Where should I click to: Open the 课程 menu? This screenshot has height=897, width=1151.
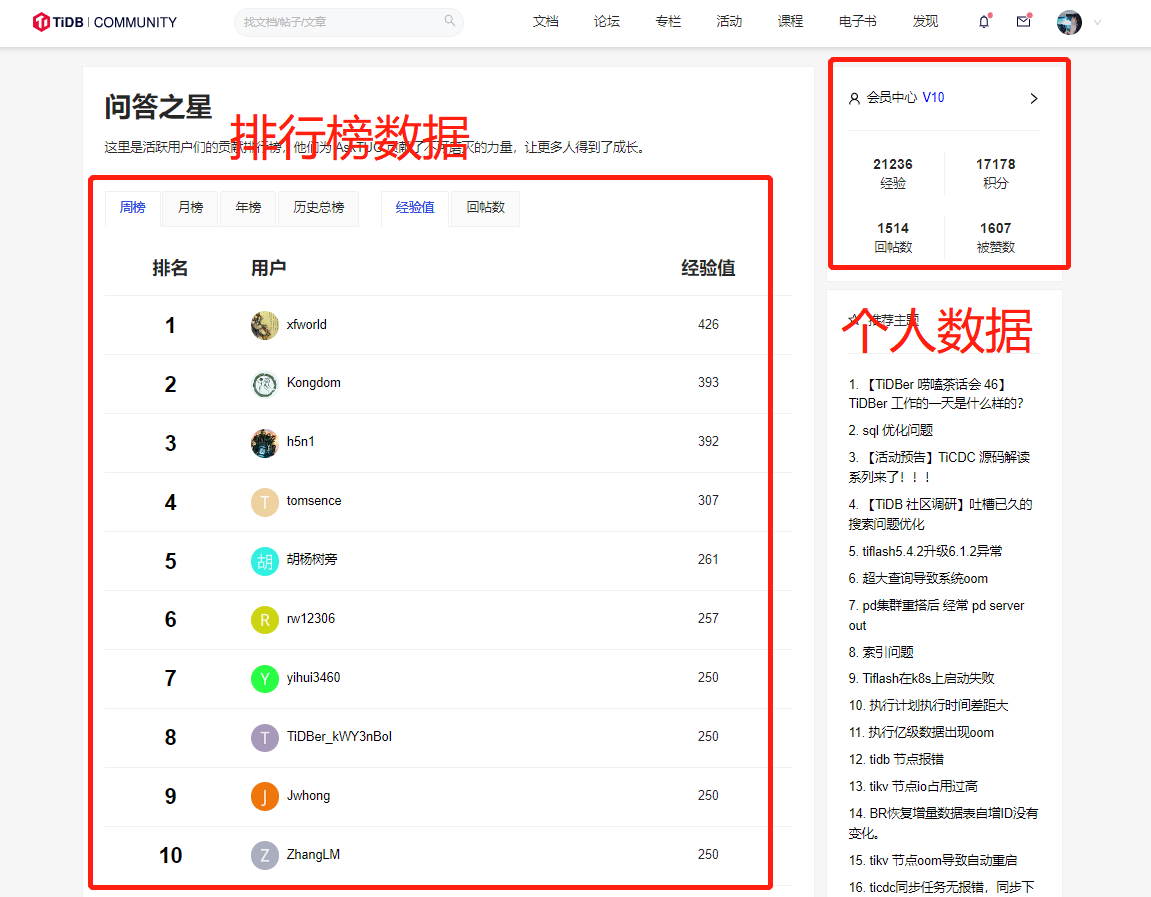click(x=791, y=21)
